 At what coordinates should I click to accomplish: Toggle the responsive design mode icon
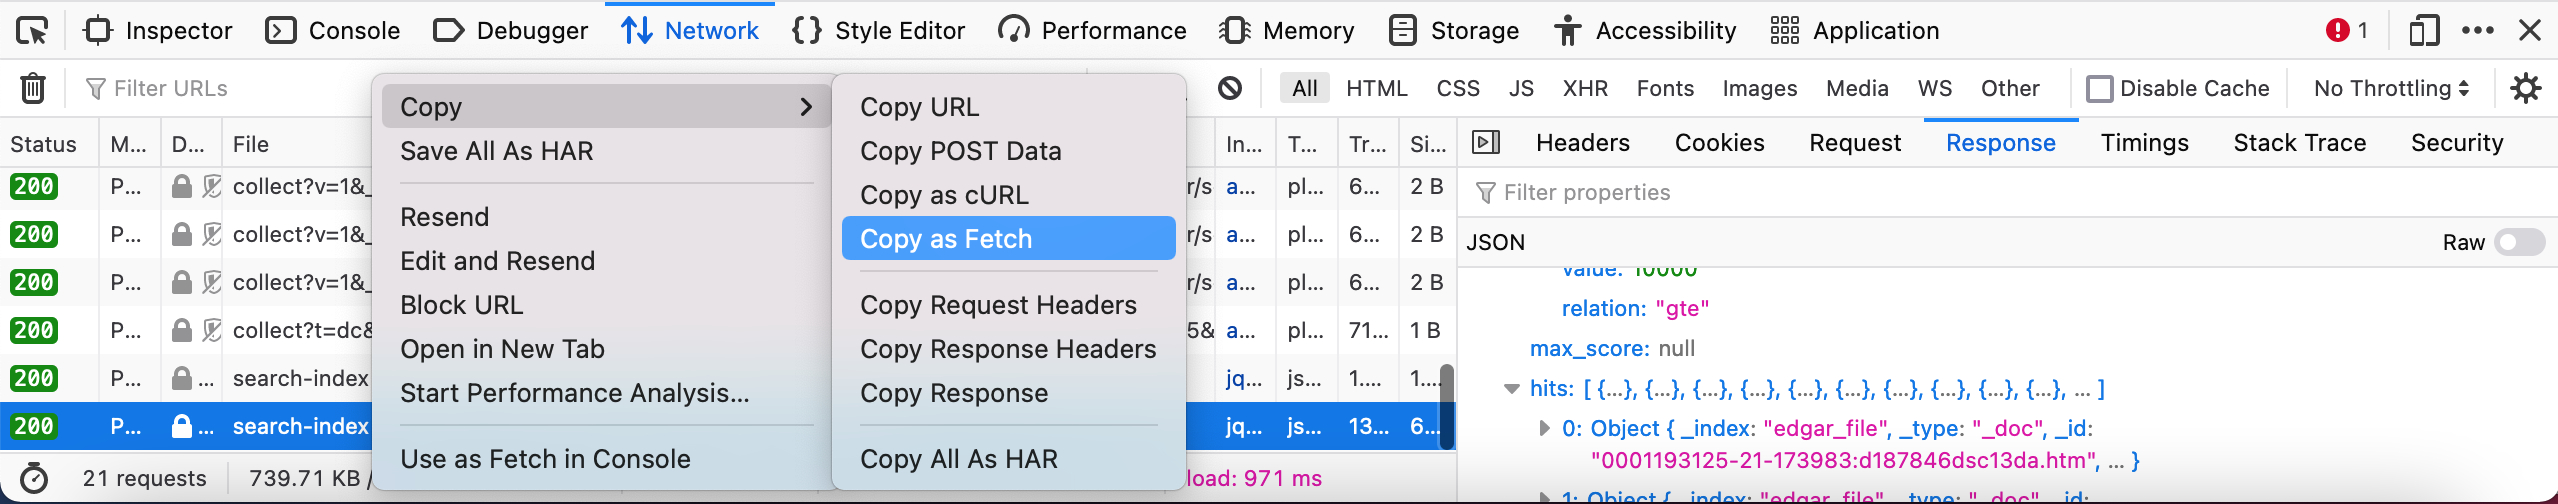click(2424, 31)
